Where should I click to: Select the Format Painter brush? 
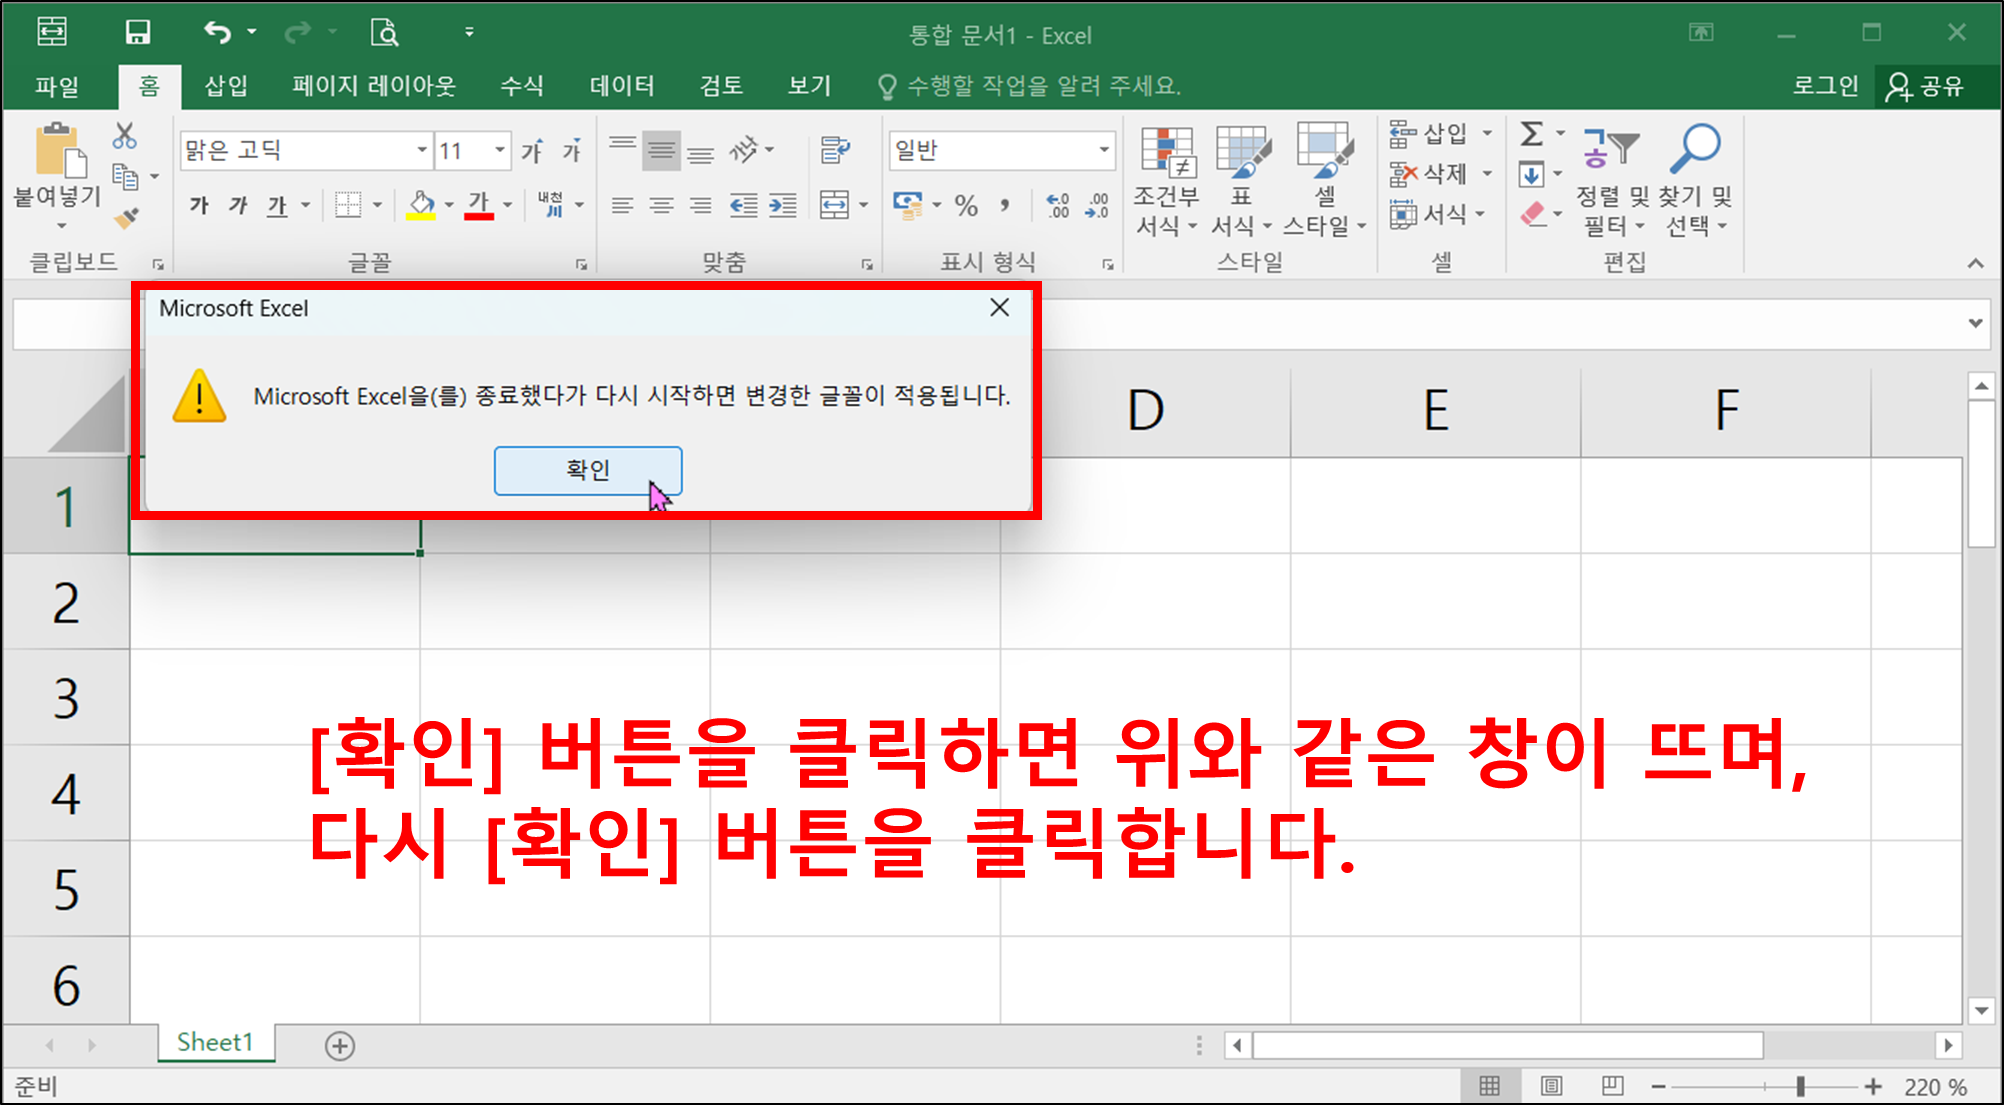[126, 217]
